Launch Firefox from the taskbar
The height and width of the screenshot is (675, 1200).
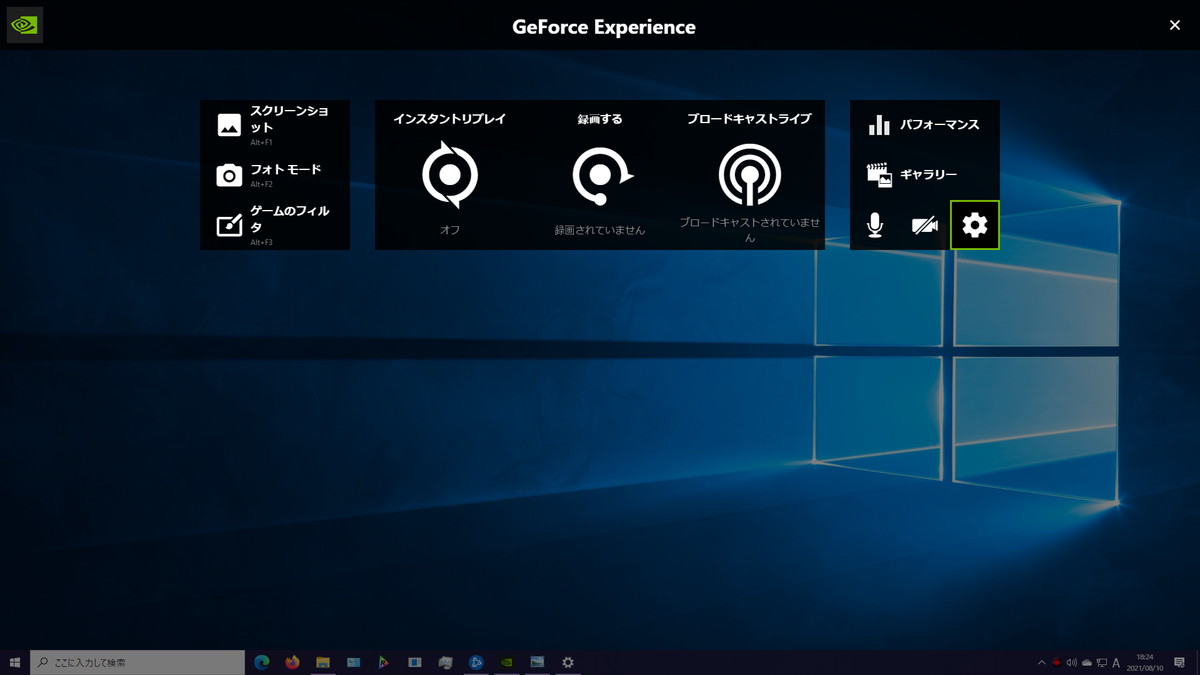tap(292, 662)
